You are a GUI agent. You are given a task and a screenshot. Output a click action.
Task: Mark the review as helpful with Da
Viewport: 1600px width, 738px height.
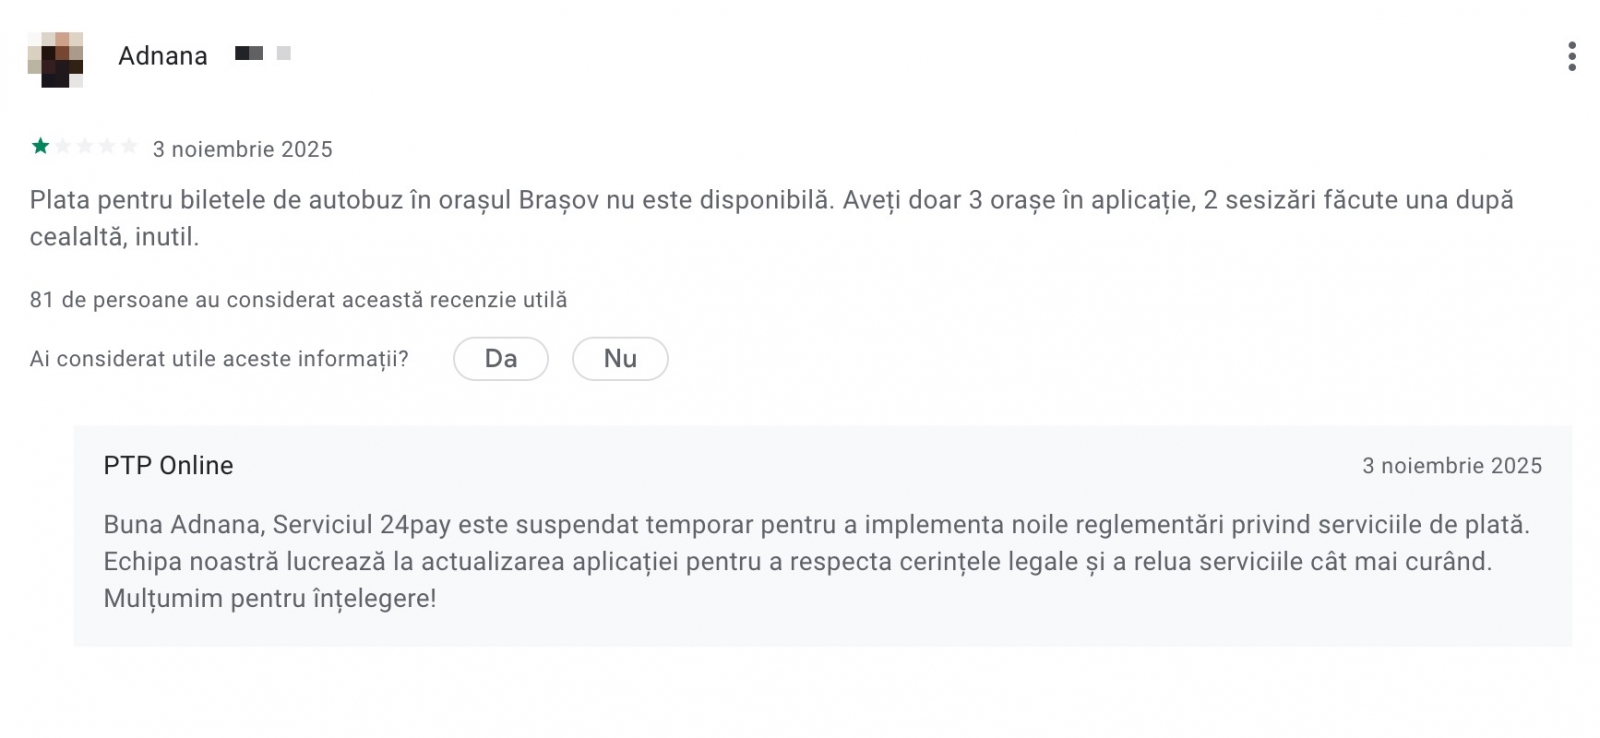(x=500, y=358)
